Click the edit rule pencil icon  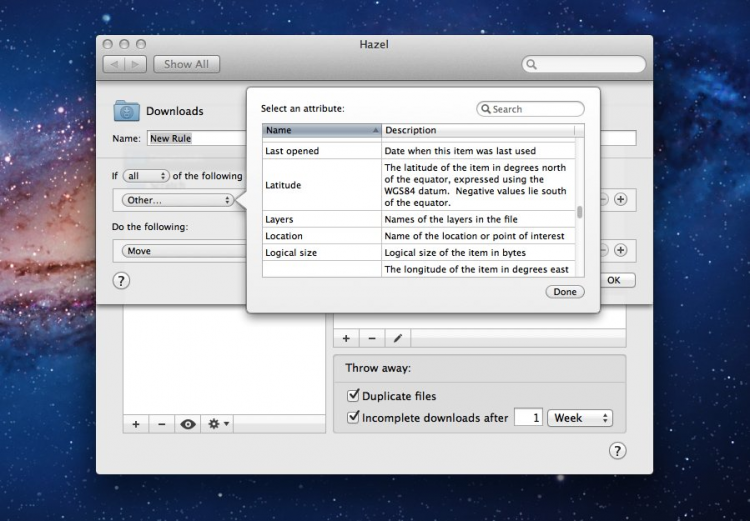click(x=397, y=339)
